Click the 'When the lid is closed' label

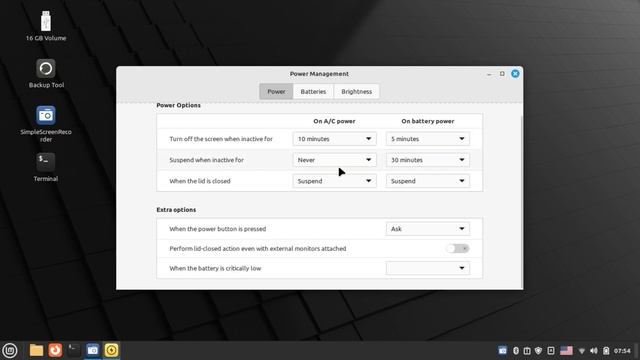pos(200,181)
